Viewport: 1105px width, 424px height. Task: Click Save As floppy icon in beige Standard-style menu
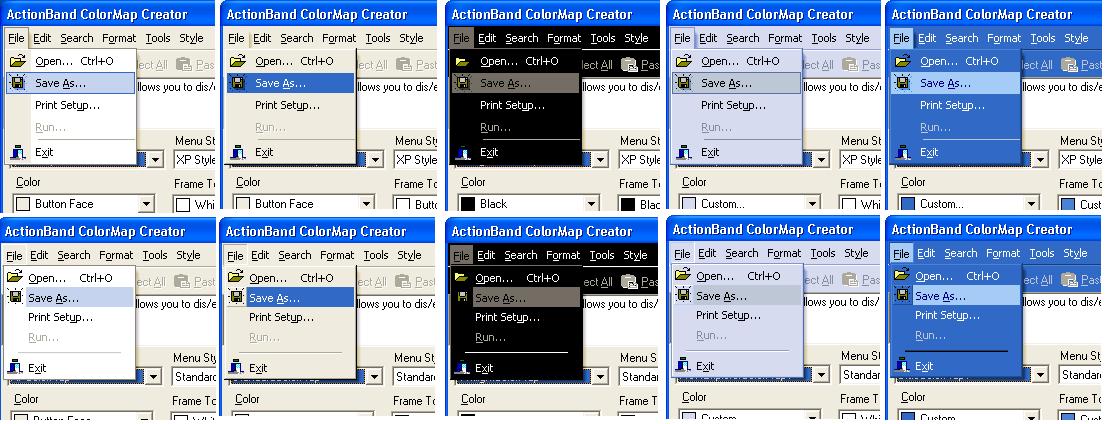236,298
